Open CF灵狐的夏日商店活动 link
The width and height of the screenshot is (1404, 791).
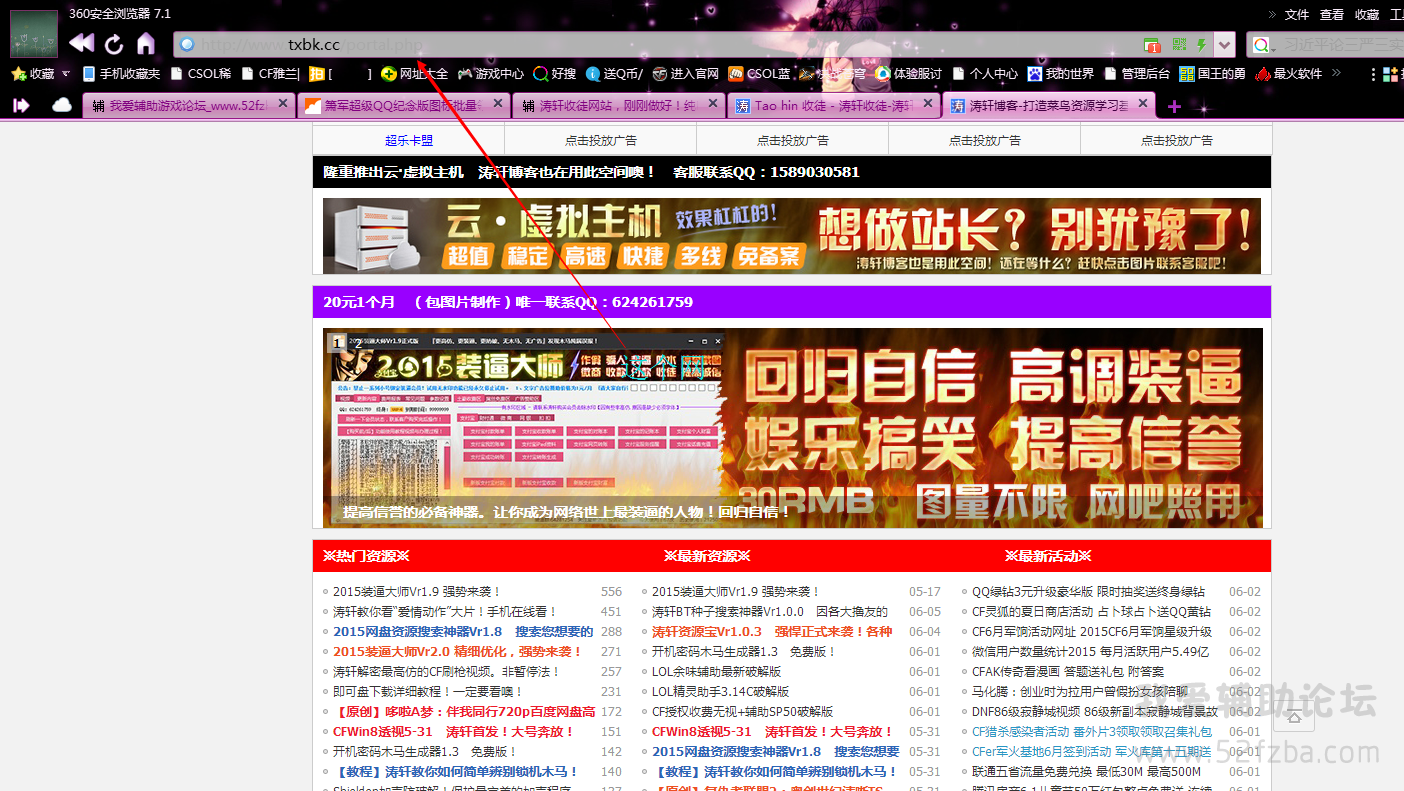pyautogui.click(x=1092, y=612)
